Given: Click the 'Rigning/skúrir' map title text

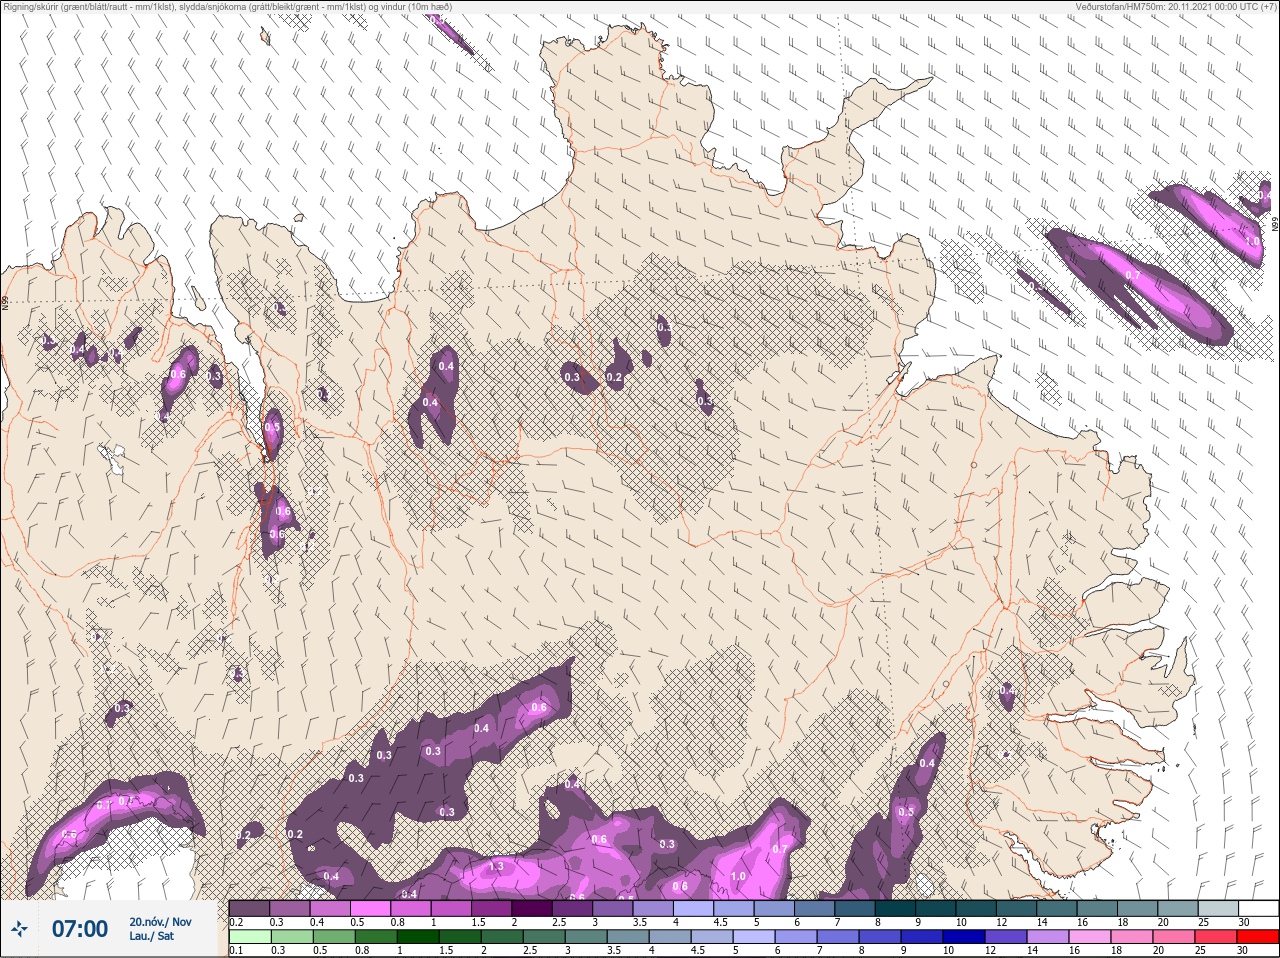Looking at the screenshot, I should (x=228, y=7).
